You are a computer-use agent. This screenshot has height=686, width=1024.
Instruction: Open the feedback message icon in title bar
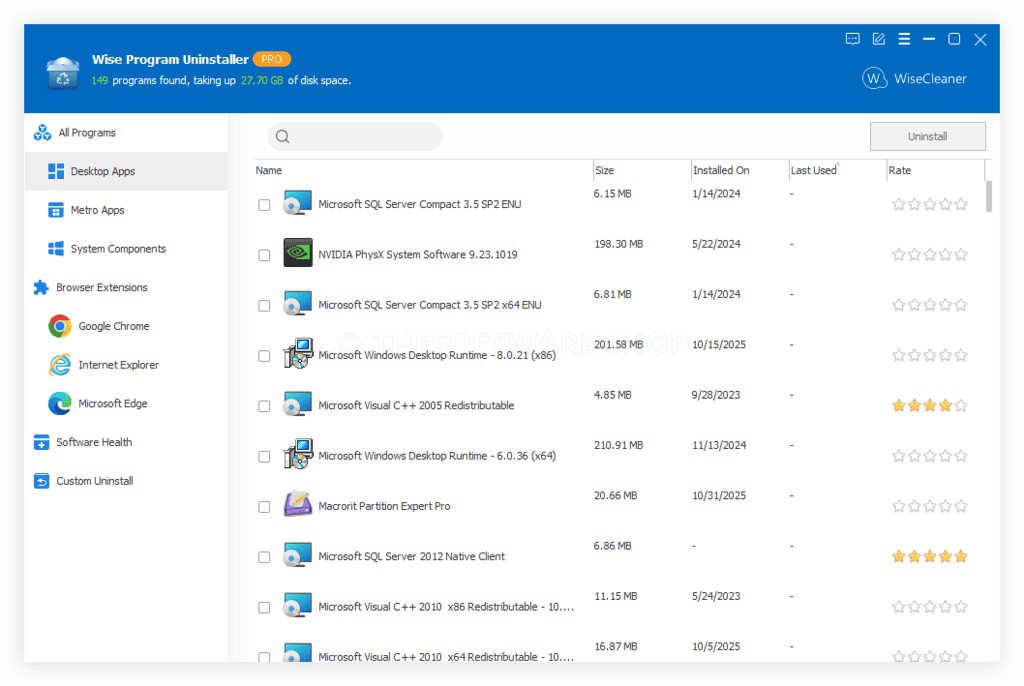[852, 39]
